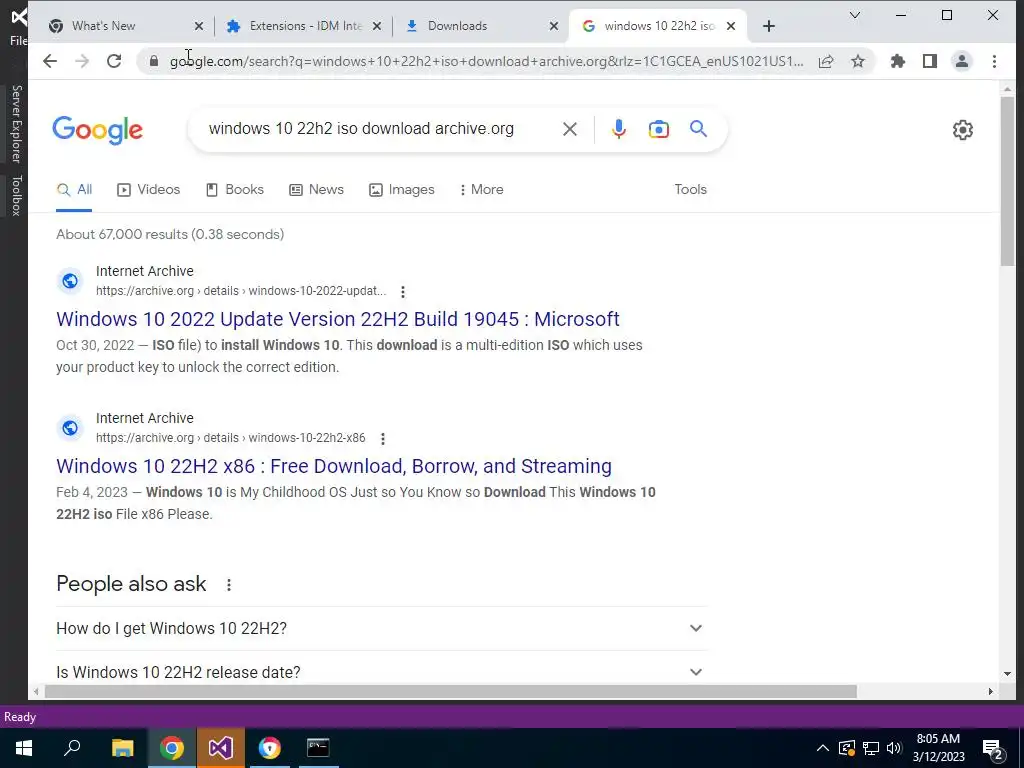Search by image with camera icon

click(658, 129)
